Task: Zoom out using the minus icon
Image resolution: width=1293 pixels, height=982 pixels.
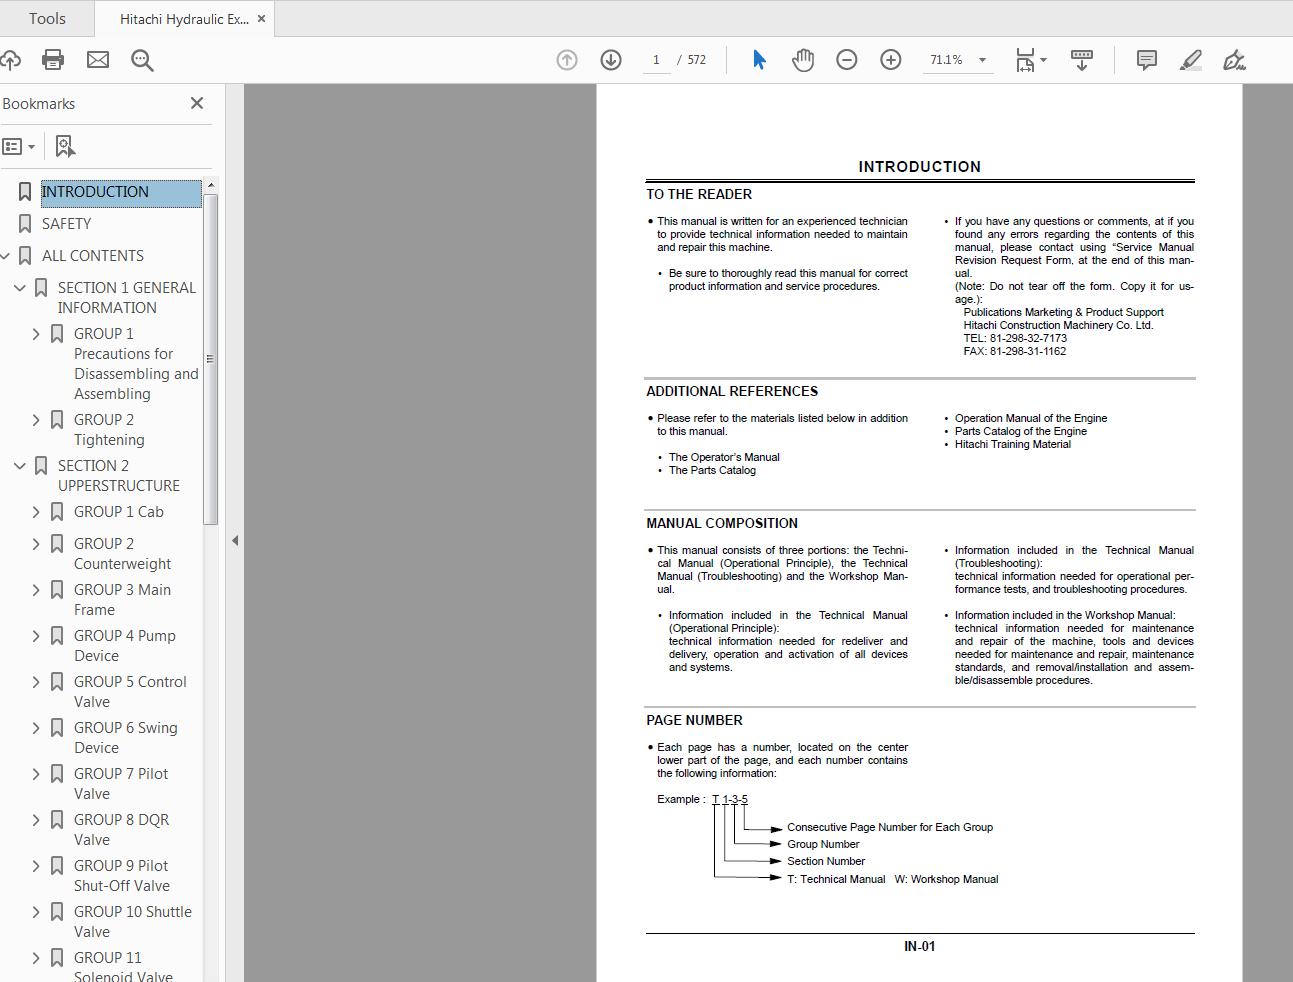Action: point(846,60)
